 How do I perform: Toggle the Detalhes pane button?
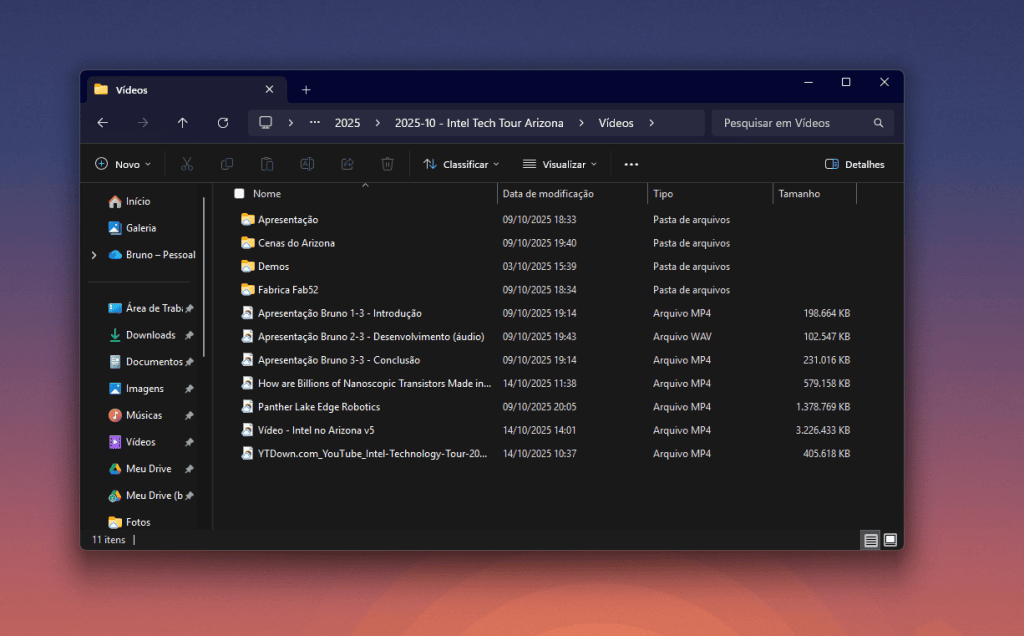[x=854, y=165]
